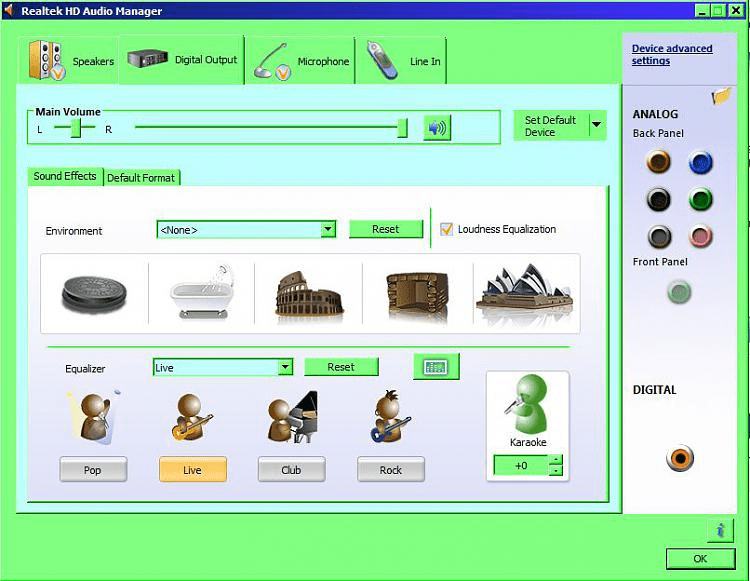Switch to the Microphone tab
Screen dimensions: 750x581
301,61
